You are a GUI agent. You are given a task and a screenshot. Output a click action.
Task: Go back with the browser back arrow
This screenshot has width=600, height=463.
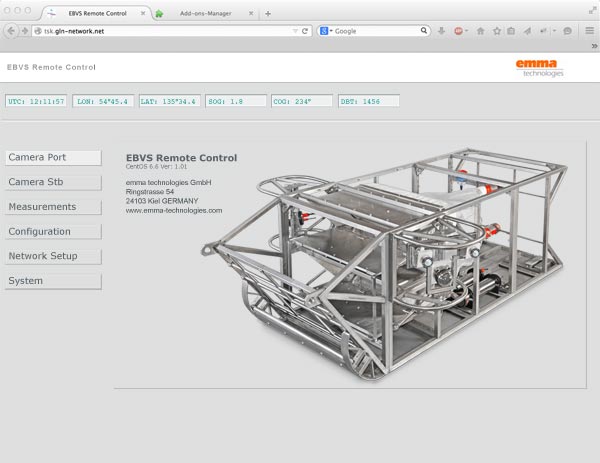coord(11,31)
